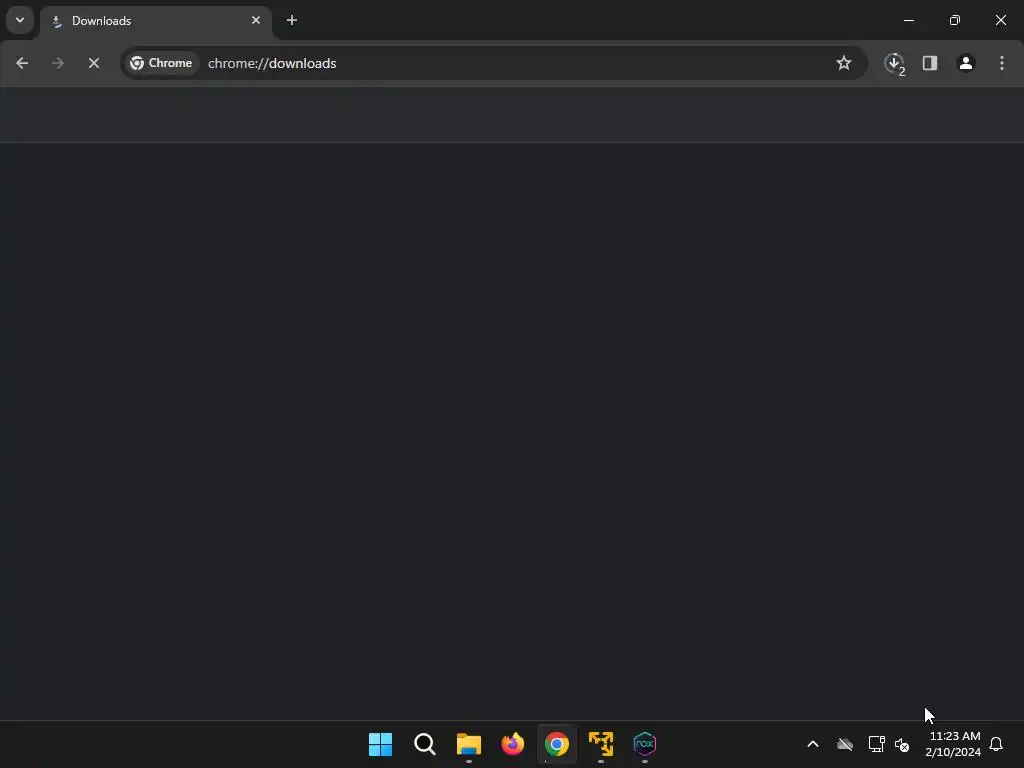1024x768 pixels.
Task: Open the profile avatar menu
Action: pyautogui.click(x=966, y=63)
